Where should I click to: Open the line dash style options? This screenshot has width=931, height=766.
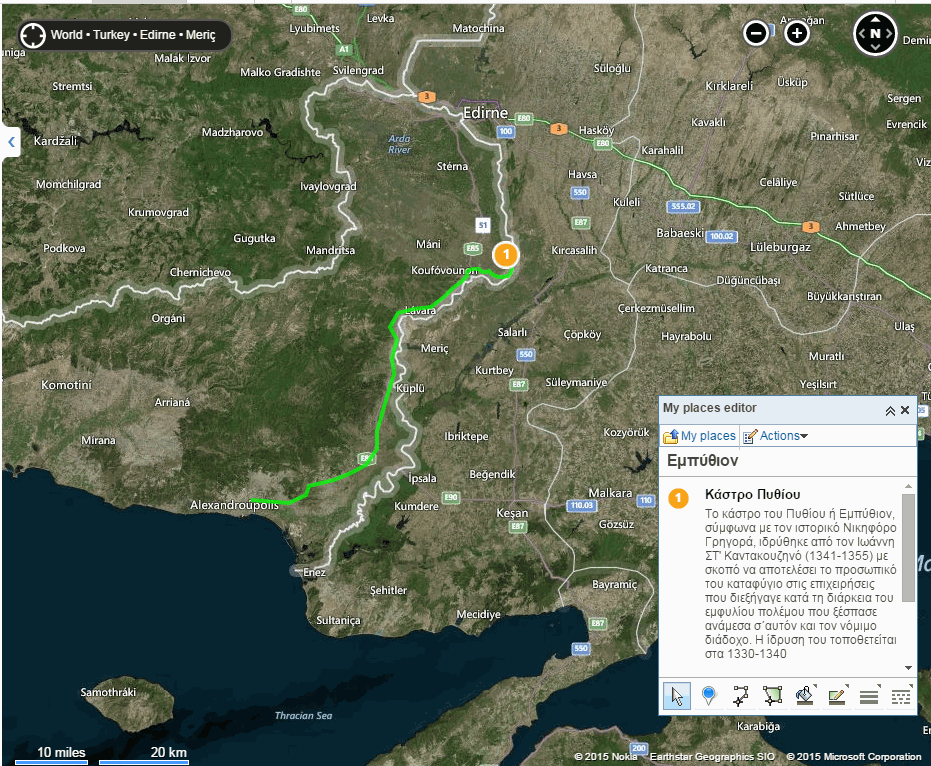[x=901, y=695]
